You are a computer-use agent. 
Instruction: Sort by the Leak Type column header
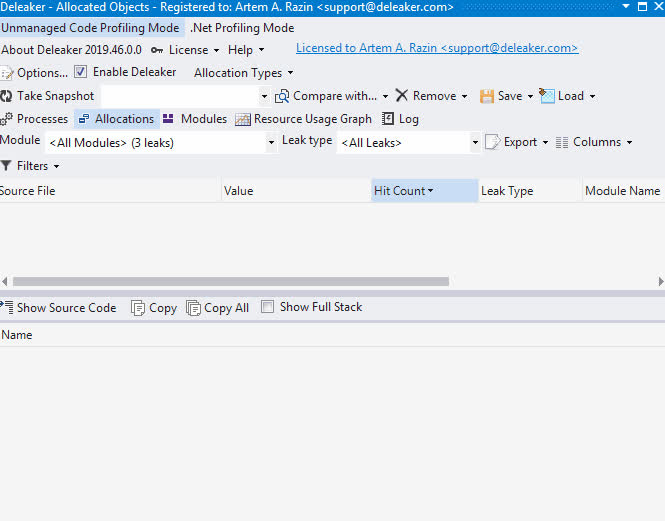pyautogui.click(x=530, y=191)
